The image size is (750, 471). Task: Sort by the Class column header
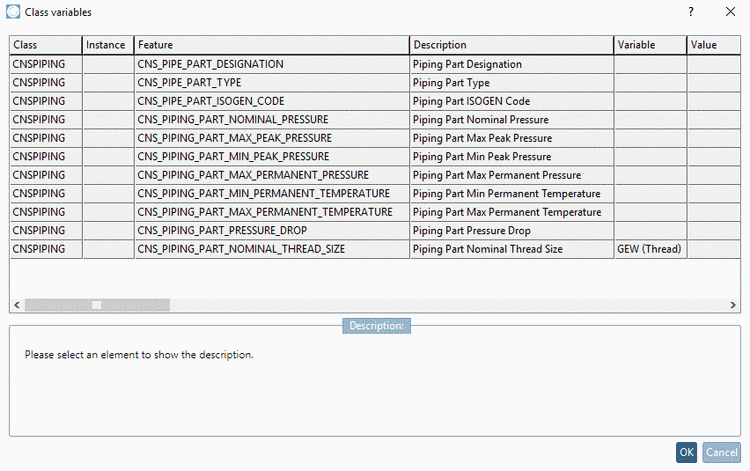point(46,45)
